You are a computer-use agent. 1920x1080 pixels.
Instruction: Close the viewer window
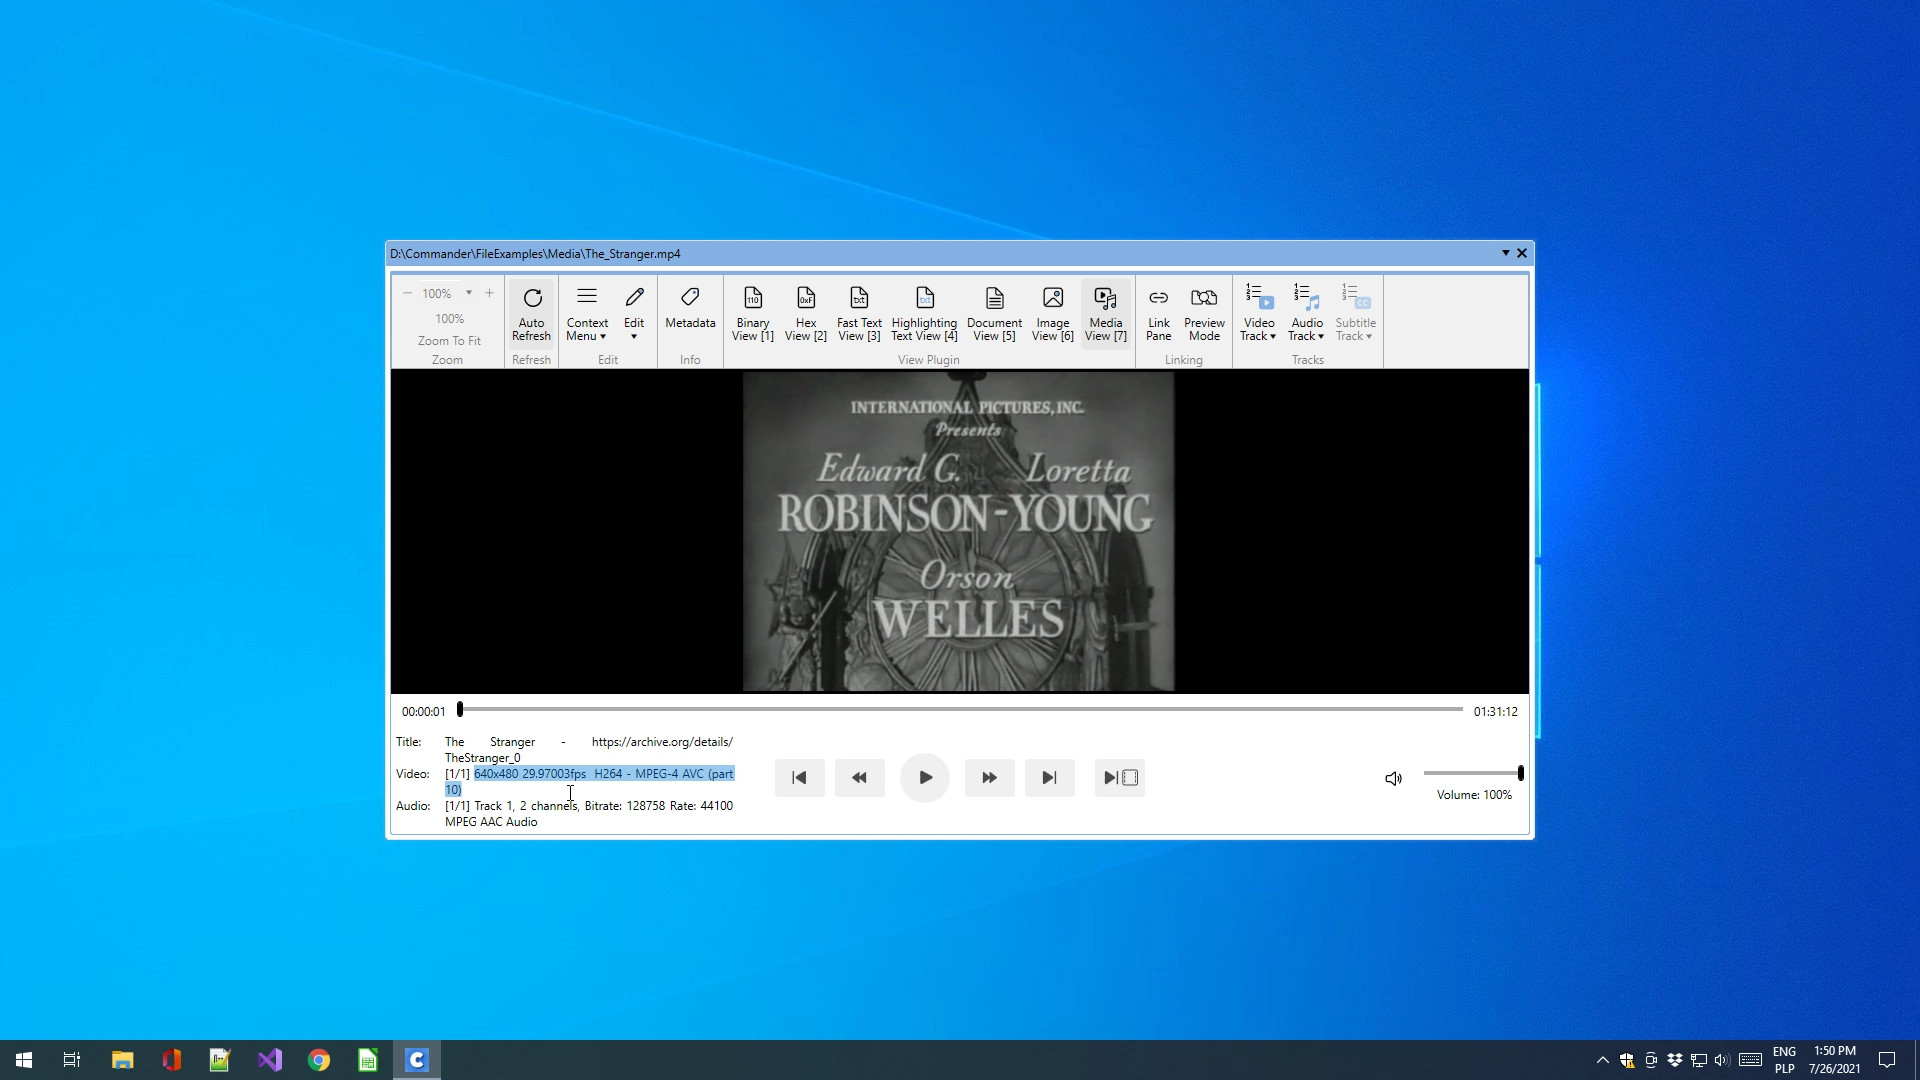(1522, 253)
